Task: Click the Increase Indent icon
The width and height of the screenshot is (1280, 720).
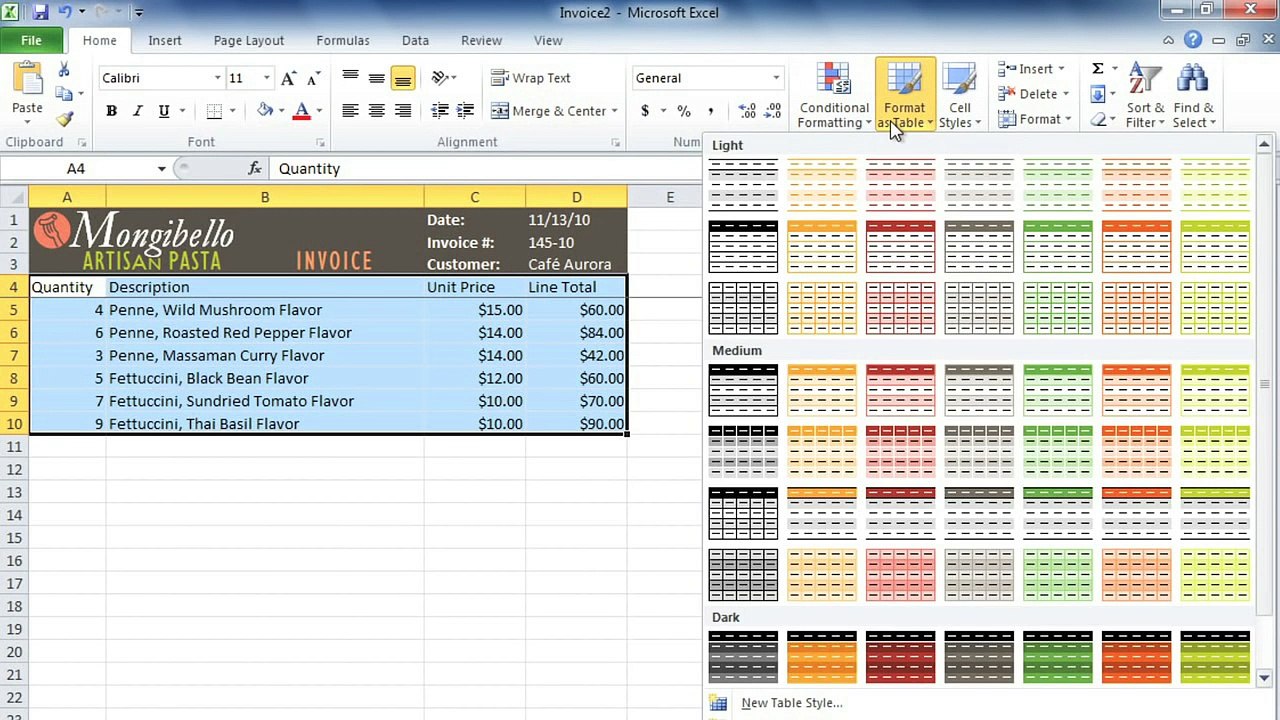Action: pyautogui.click(x=465, y=111)
